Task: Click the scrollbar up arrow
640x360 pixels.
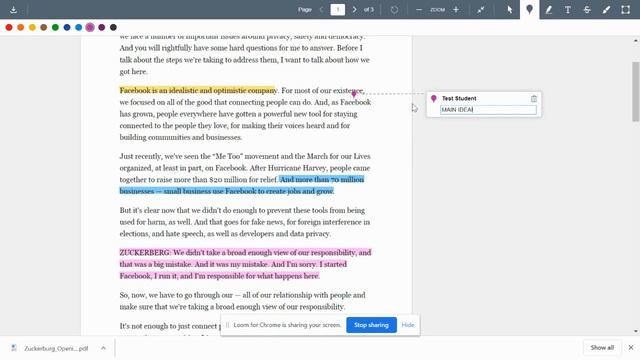Action: coord(636,41)
